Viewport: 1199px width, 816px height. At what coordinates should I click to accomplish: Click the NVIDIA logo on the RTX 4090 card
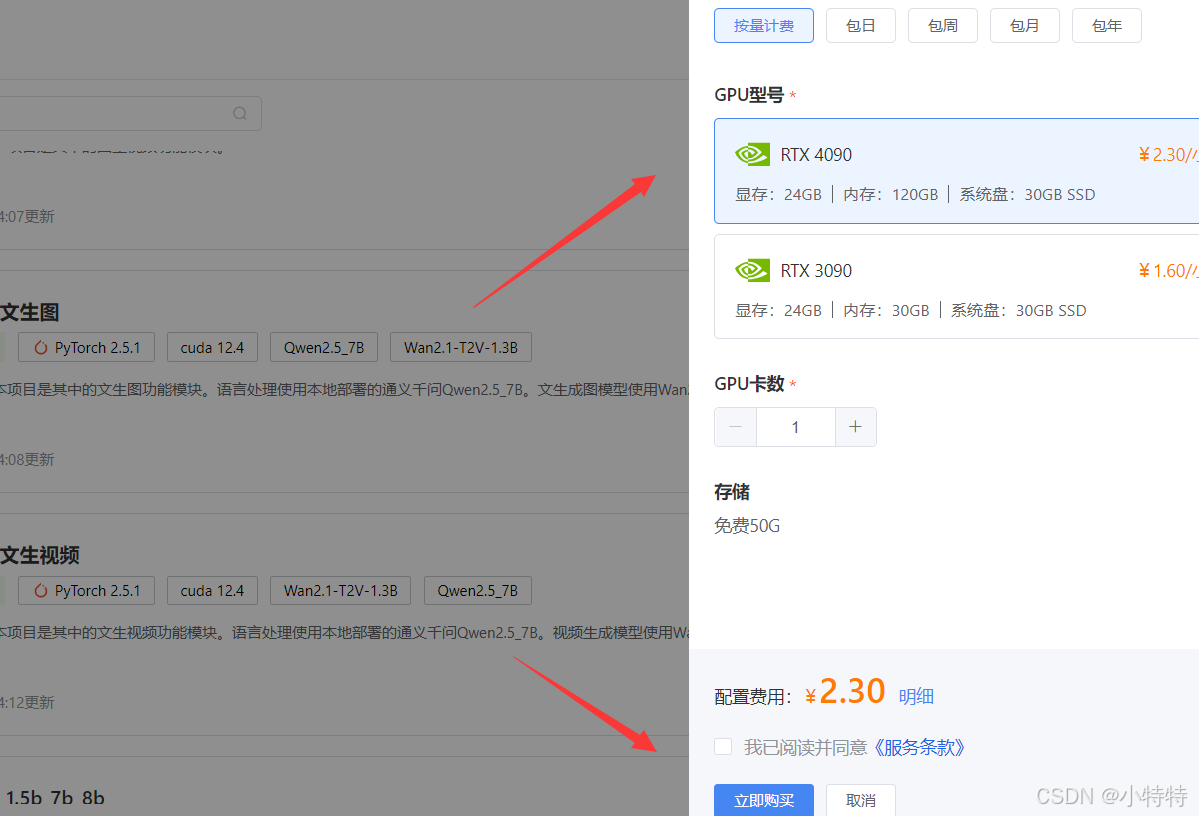752,155
